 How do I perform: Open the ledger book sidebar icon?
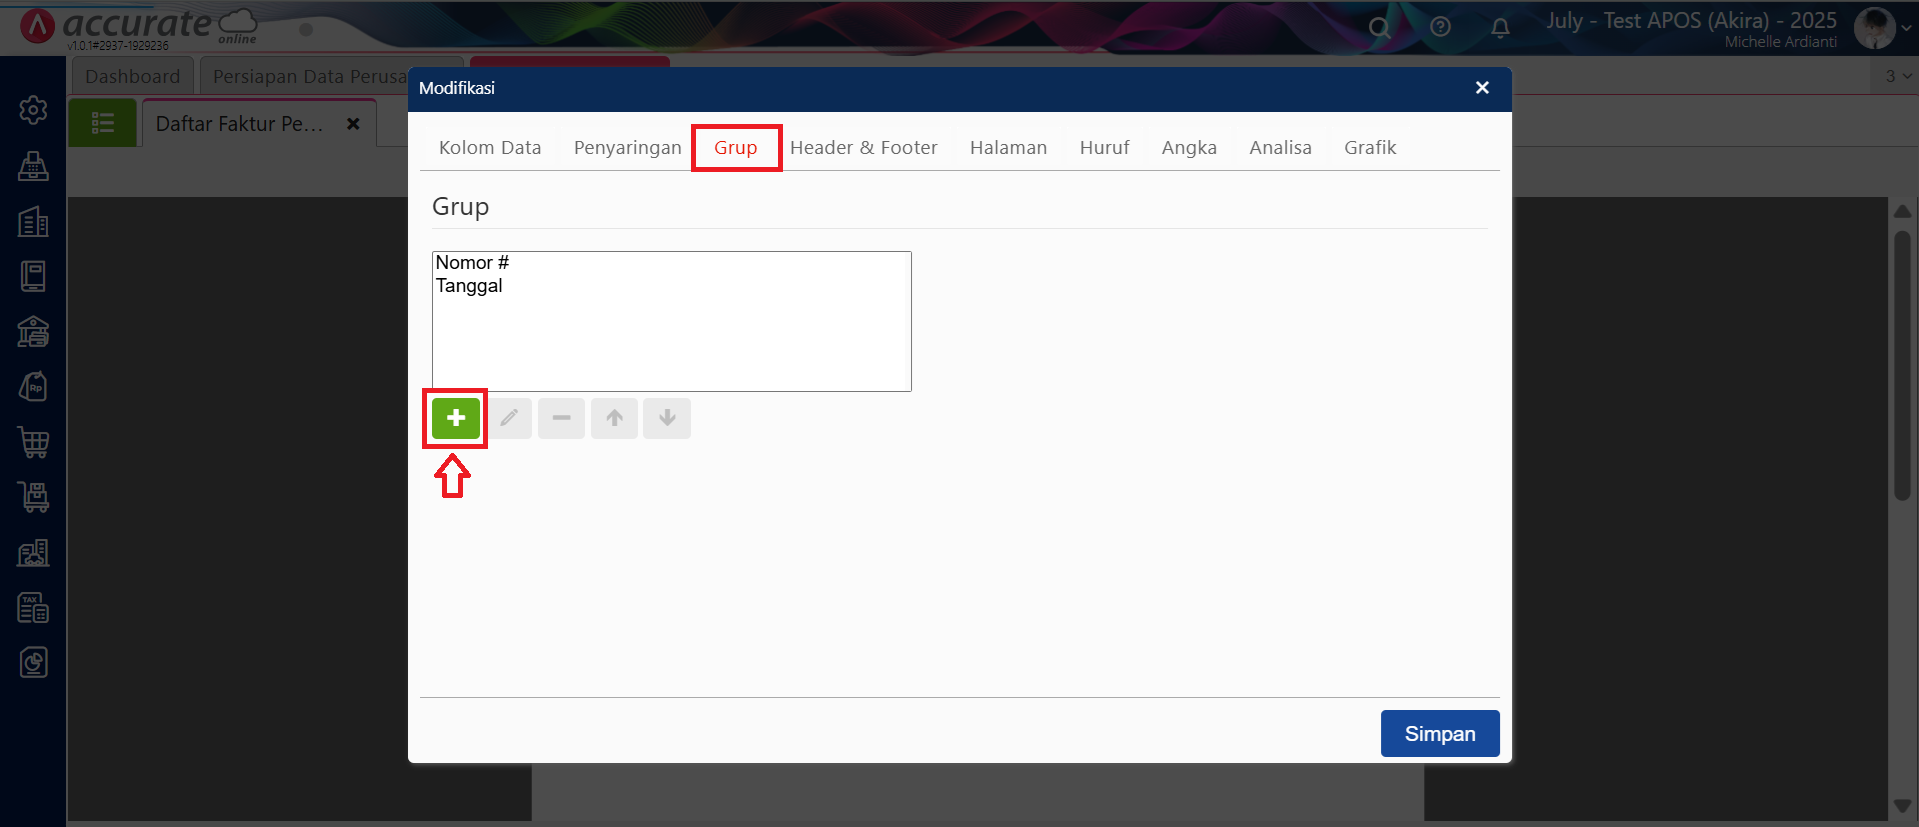point(33,276)
